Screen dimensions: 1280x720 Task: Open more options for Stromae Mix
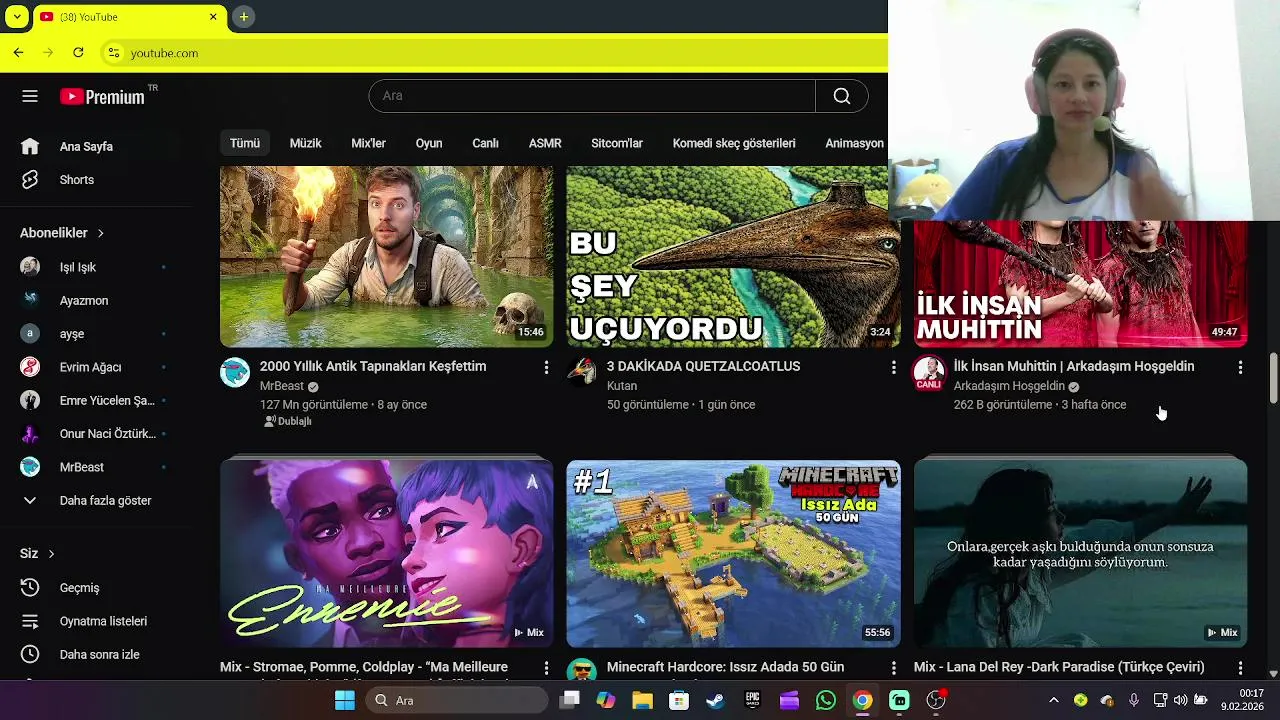click(546, 667)
